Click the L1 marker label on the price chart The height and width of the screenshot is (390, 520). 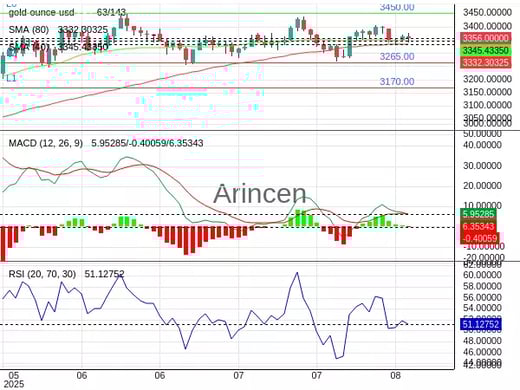[x=11, y=78]
